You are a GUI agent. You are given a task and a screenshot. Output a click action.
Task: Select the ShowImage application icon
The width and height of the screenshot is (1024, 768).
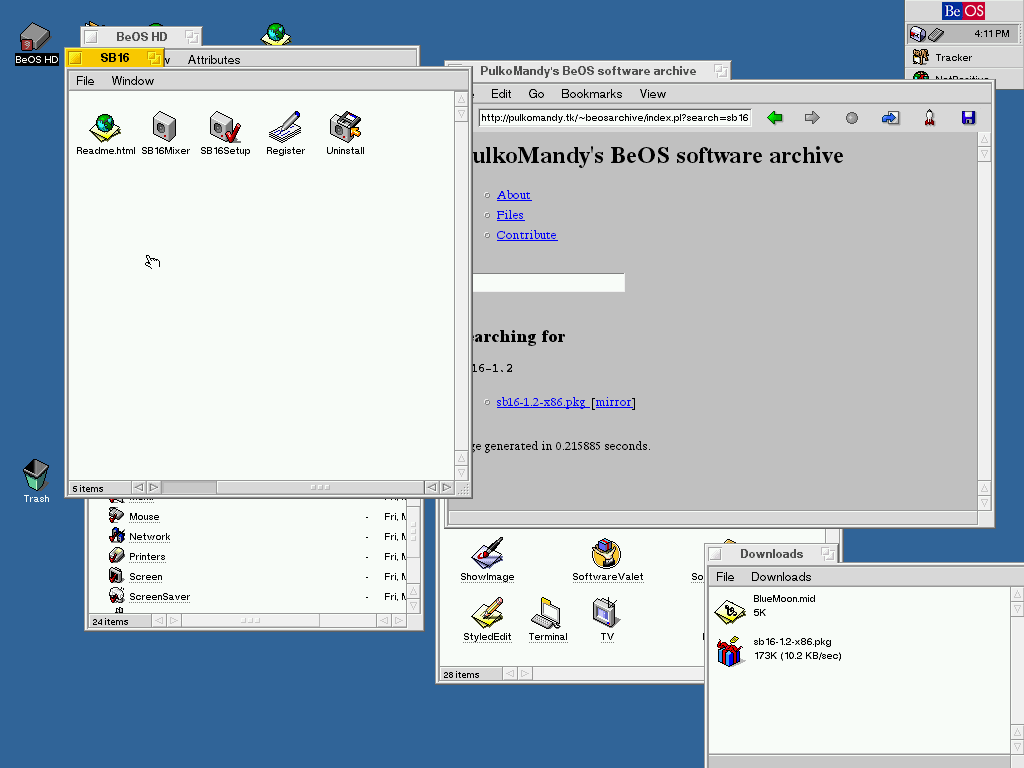point(487,553)
